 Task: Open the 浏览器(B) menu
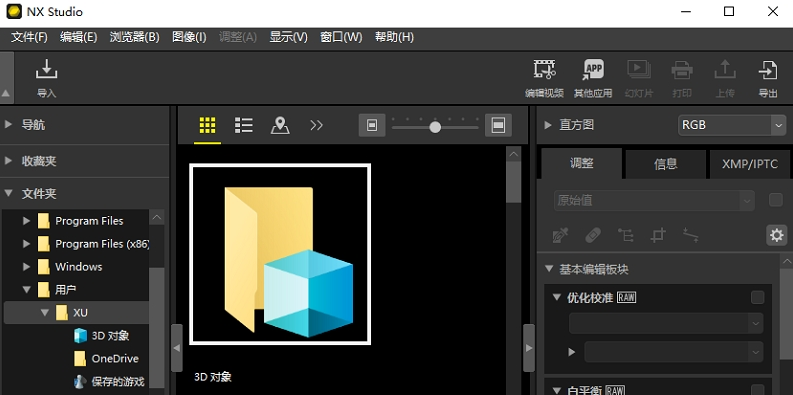tap(135, 37)
